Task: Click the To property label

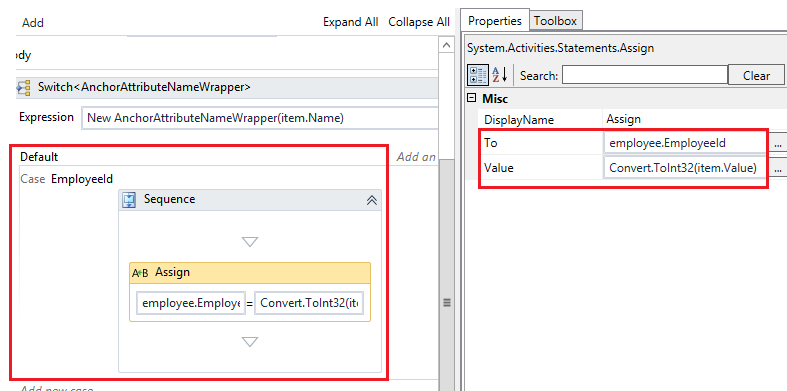Action: point(490,143)
